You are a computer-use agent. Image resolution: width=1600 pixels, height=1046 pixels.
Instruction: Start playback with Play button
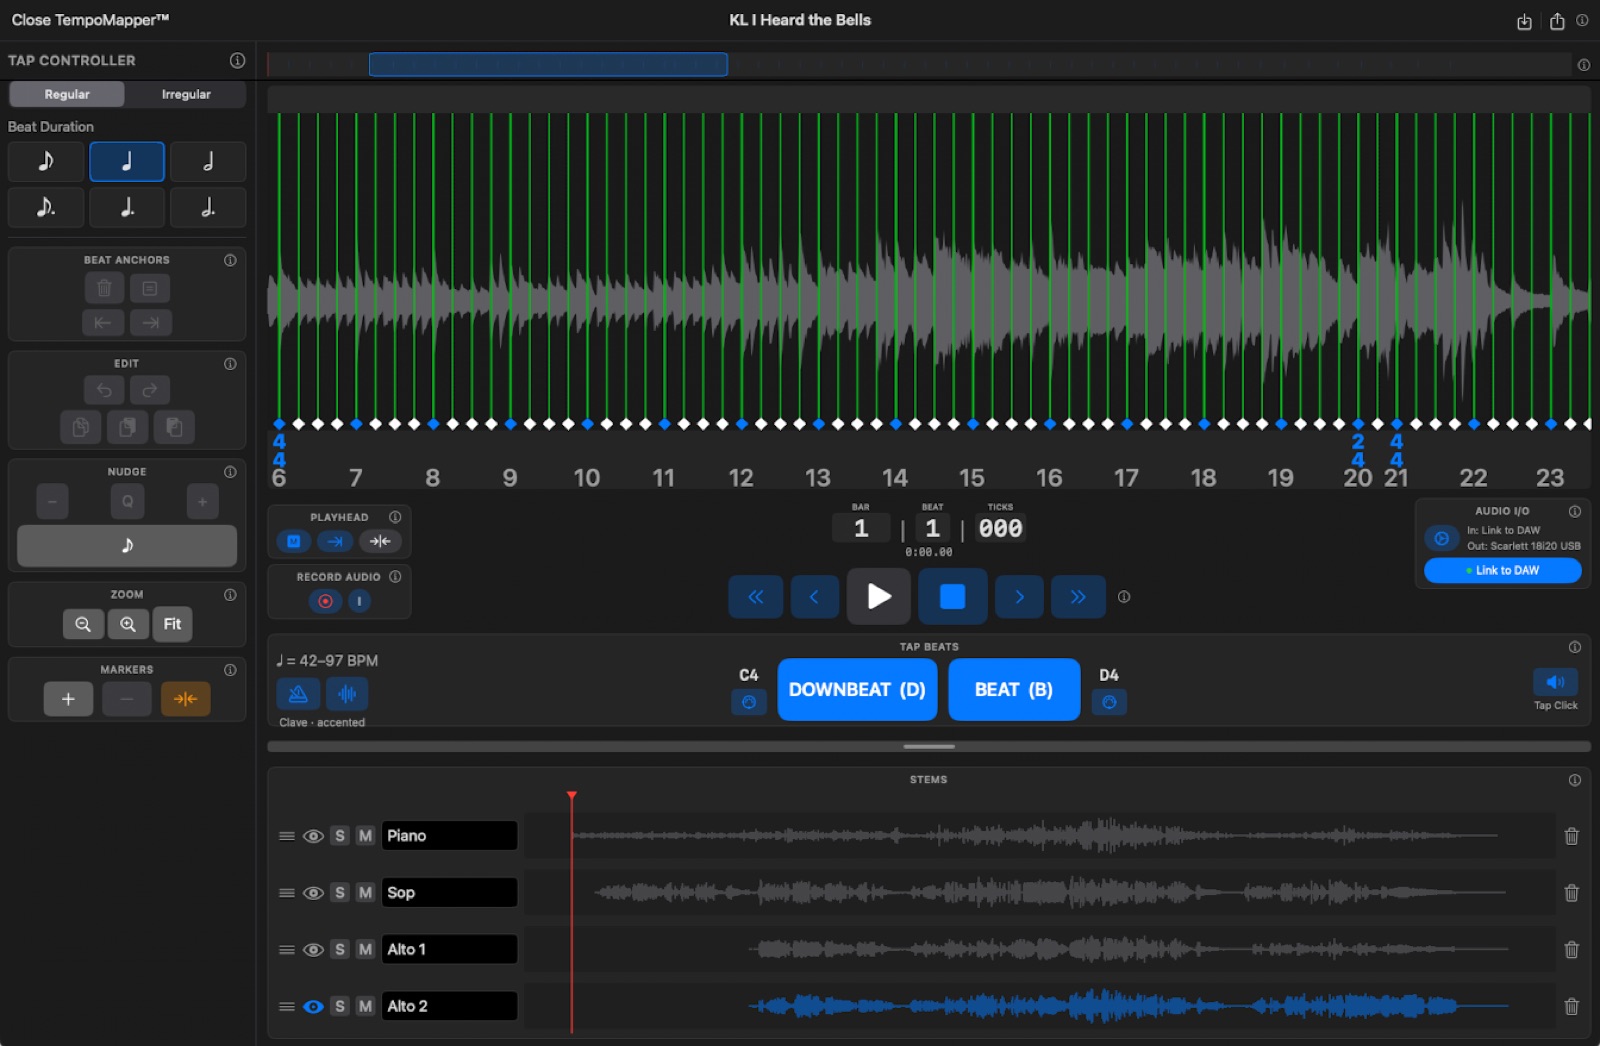click(x=879, y=597)
